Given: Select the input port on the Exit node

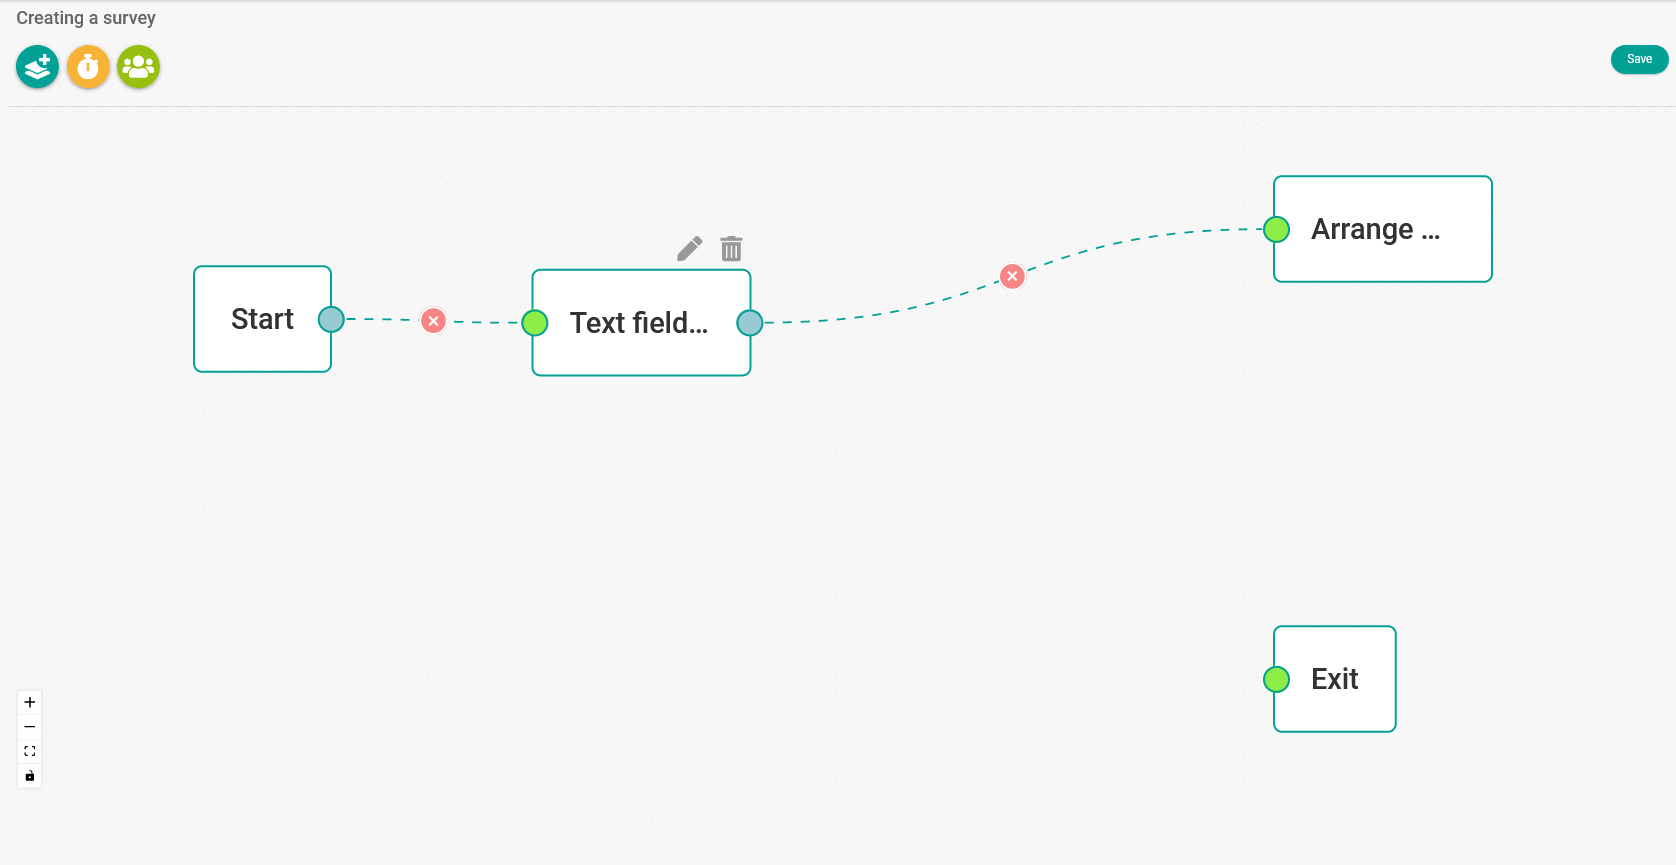Looking at the screenshot, I should point(1276,679).
